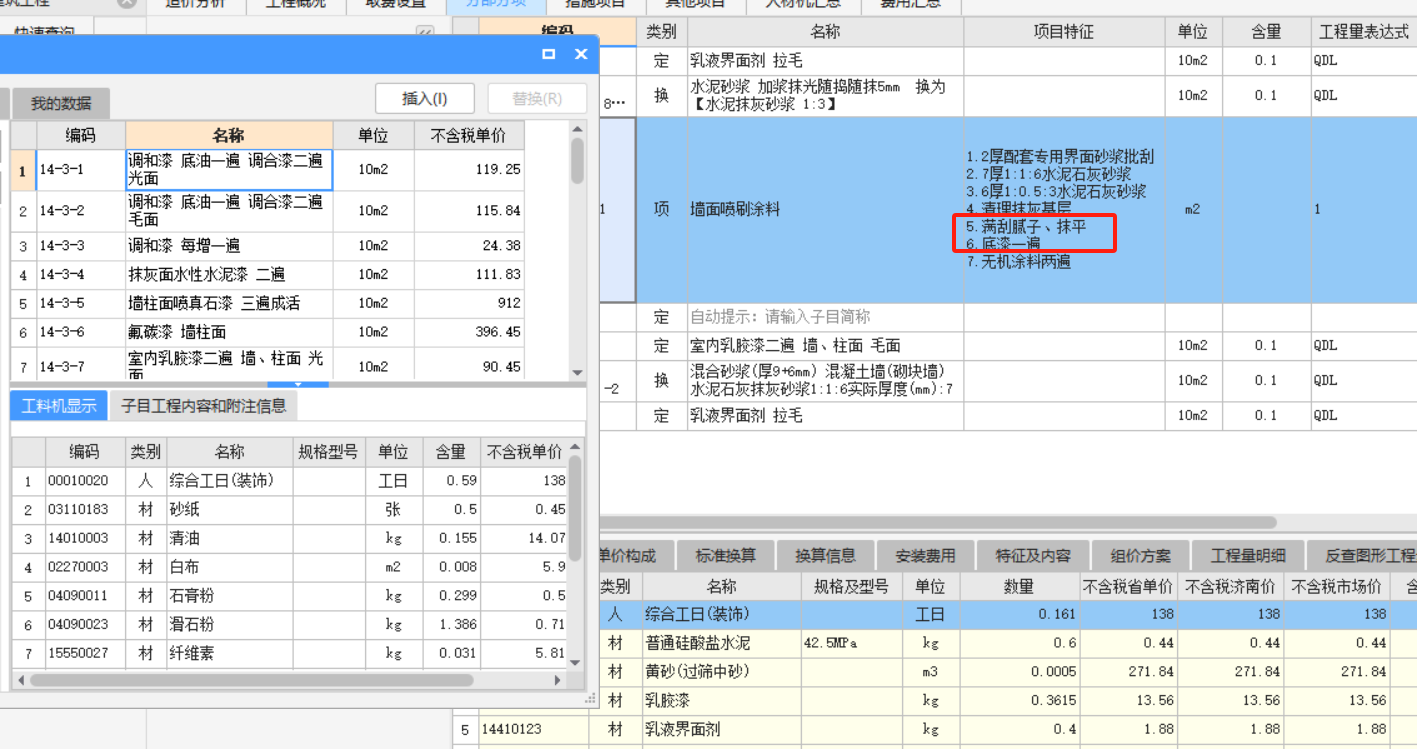Select quota row 14-3-7

267,364
